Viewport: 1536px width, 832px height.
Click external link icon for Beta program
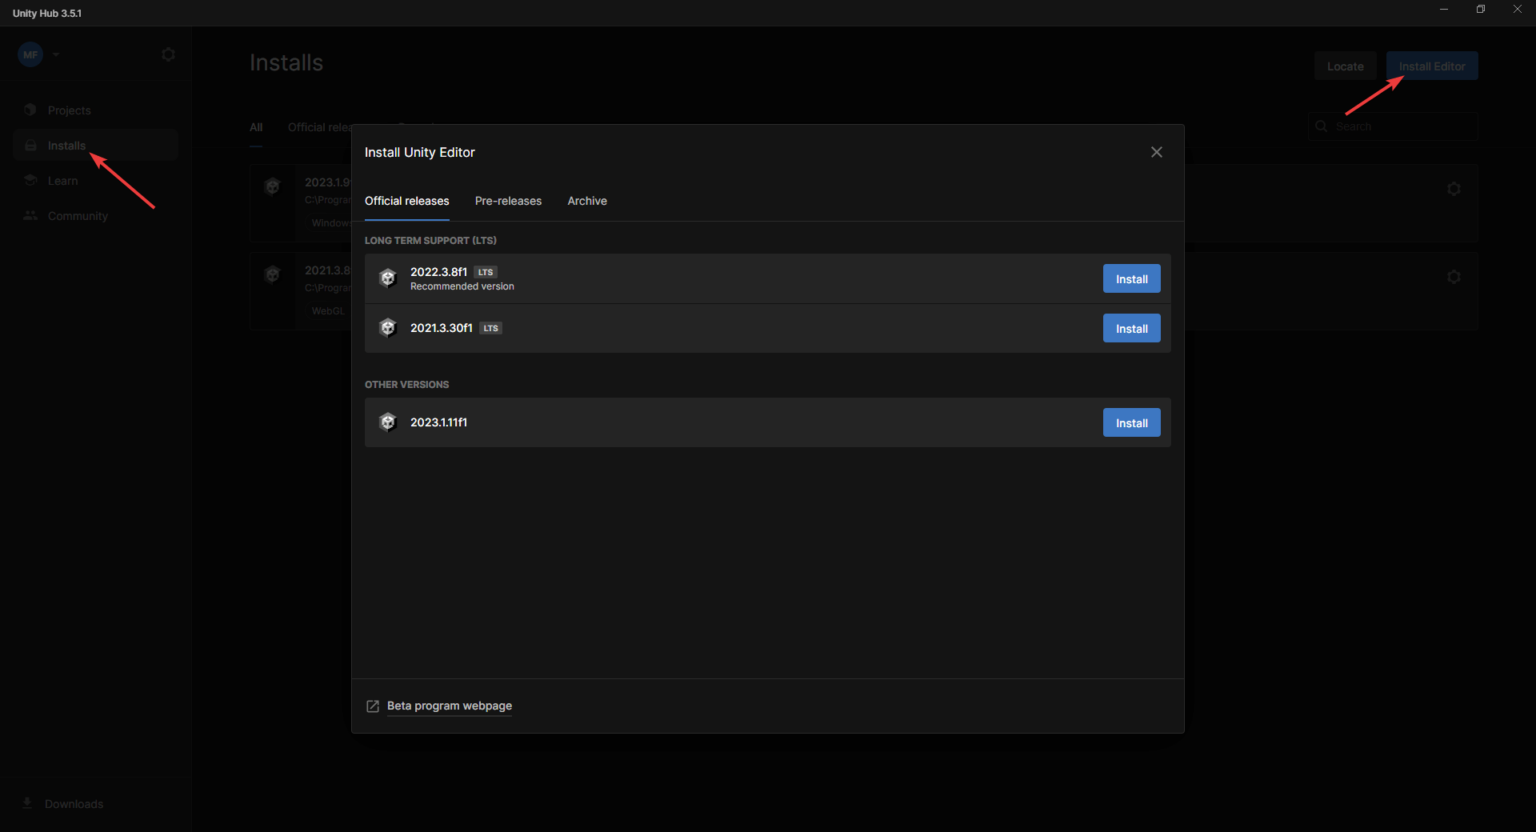[373, 706]
